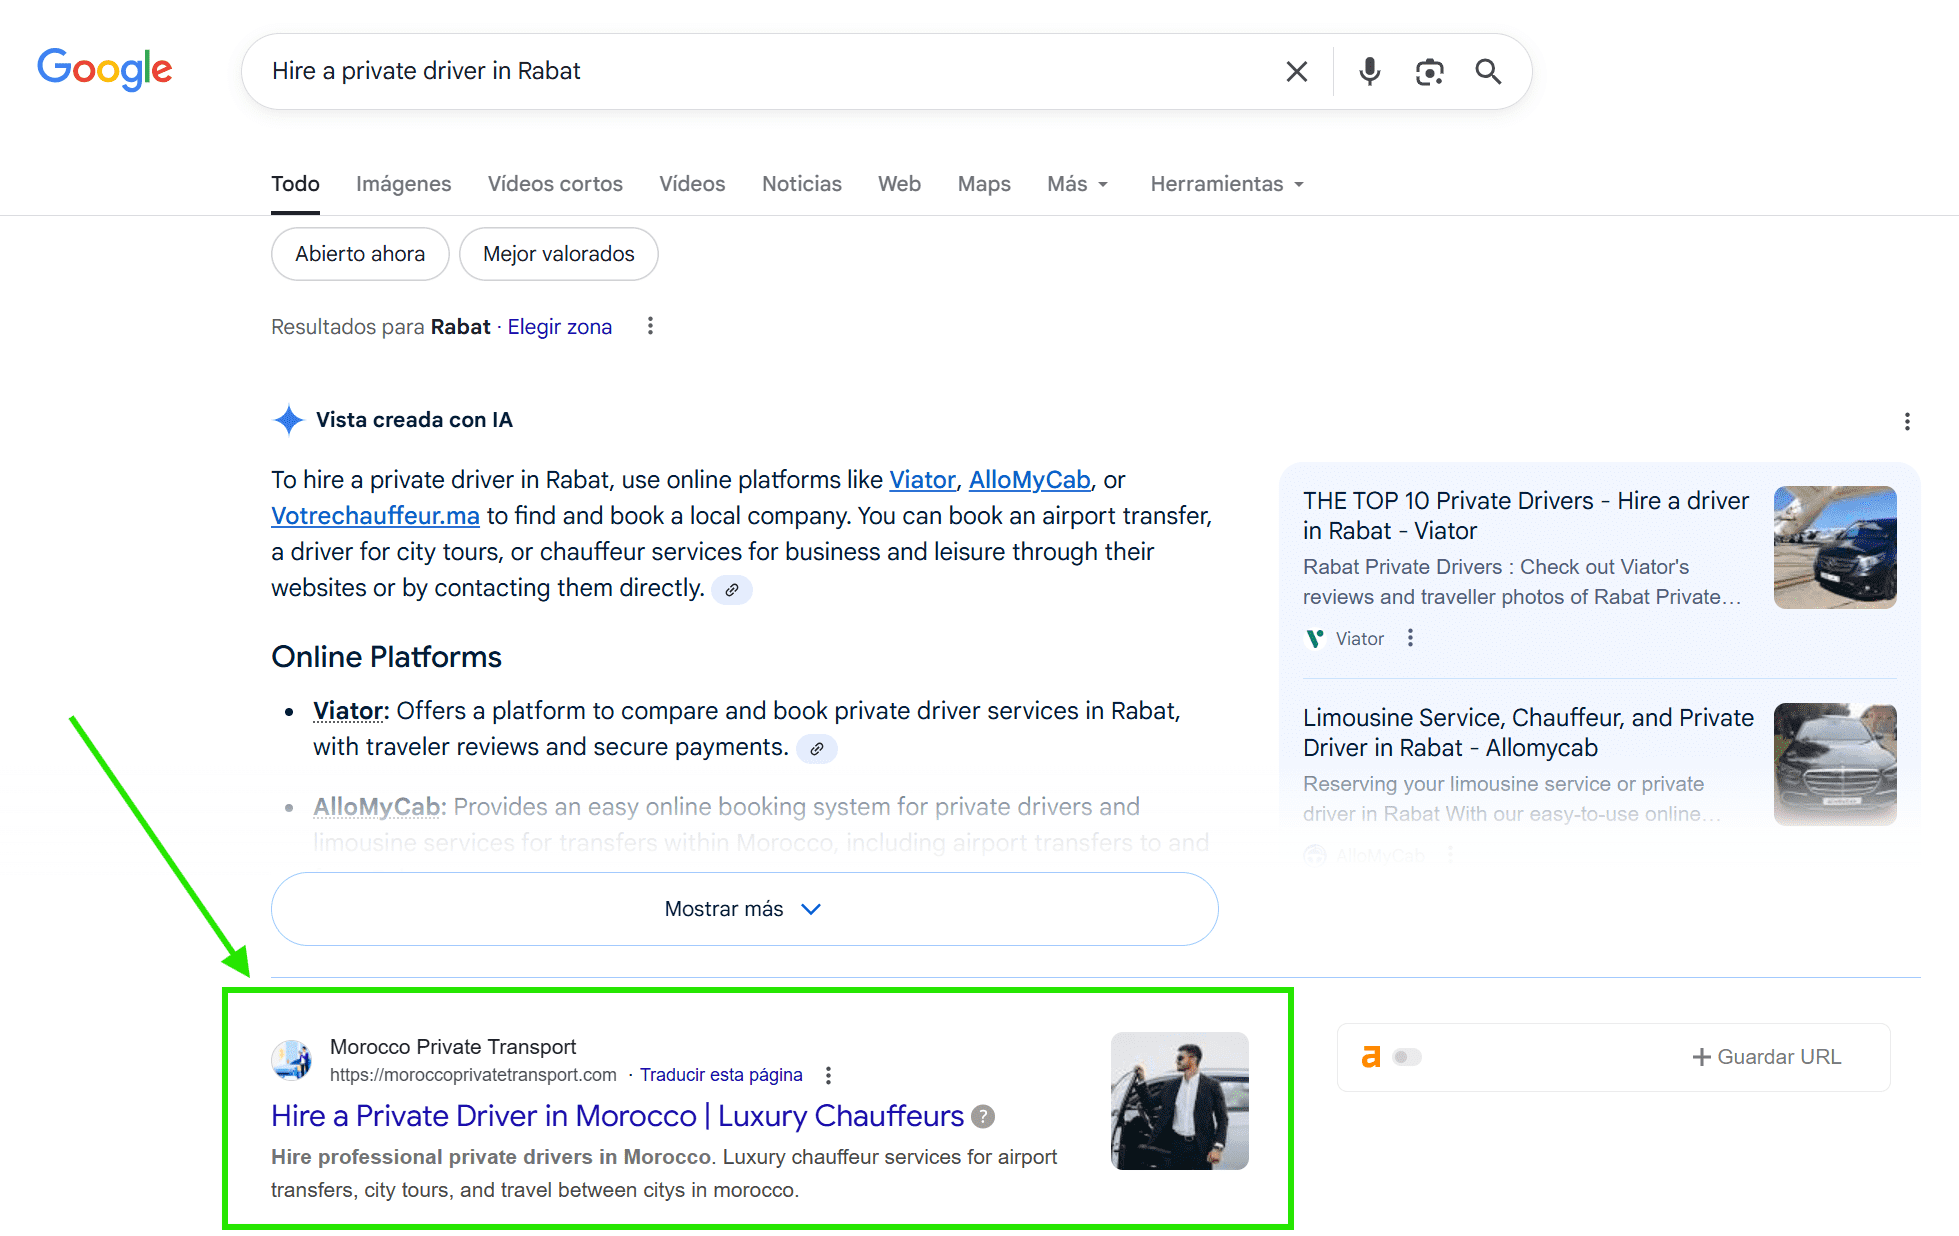Click the Guardar URL button

pyautogui.click(x=1766, y=1057)
